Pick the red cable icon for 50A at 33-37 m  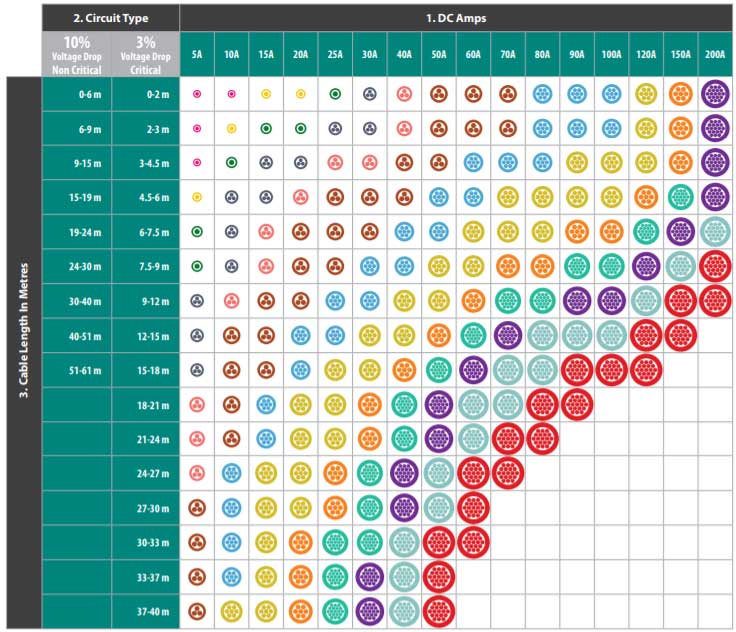tap(439, 577)
